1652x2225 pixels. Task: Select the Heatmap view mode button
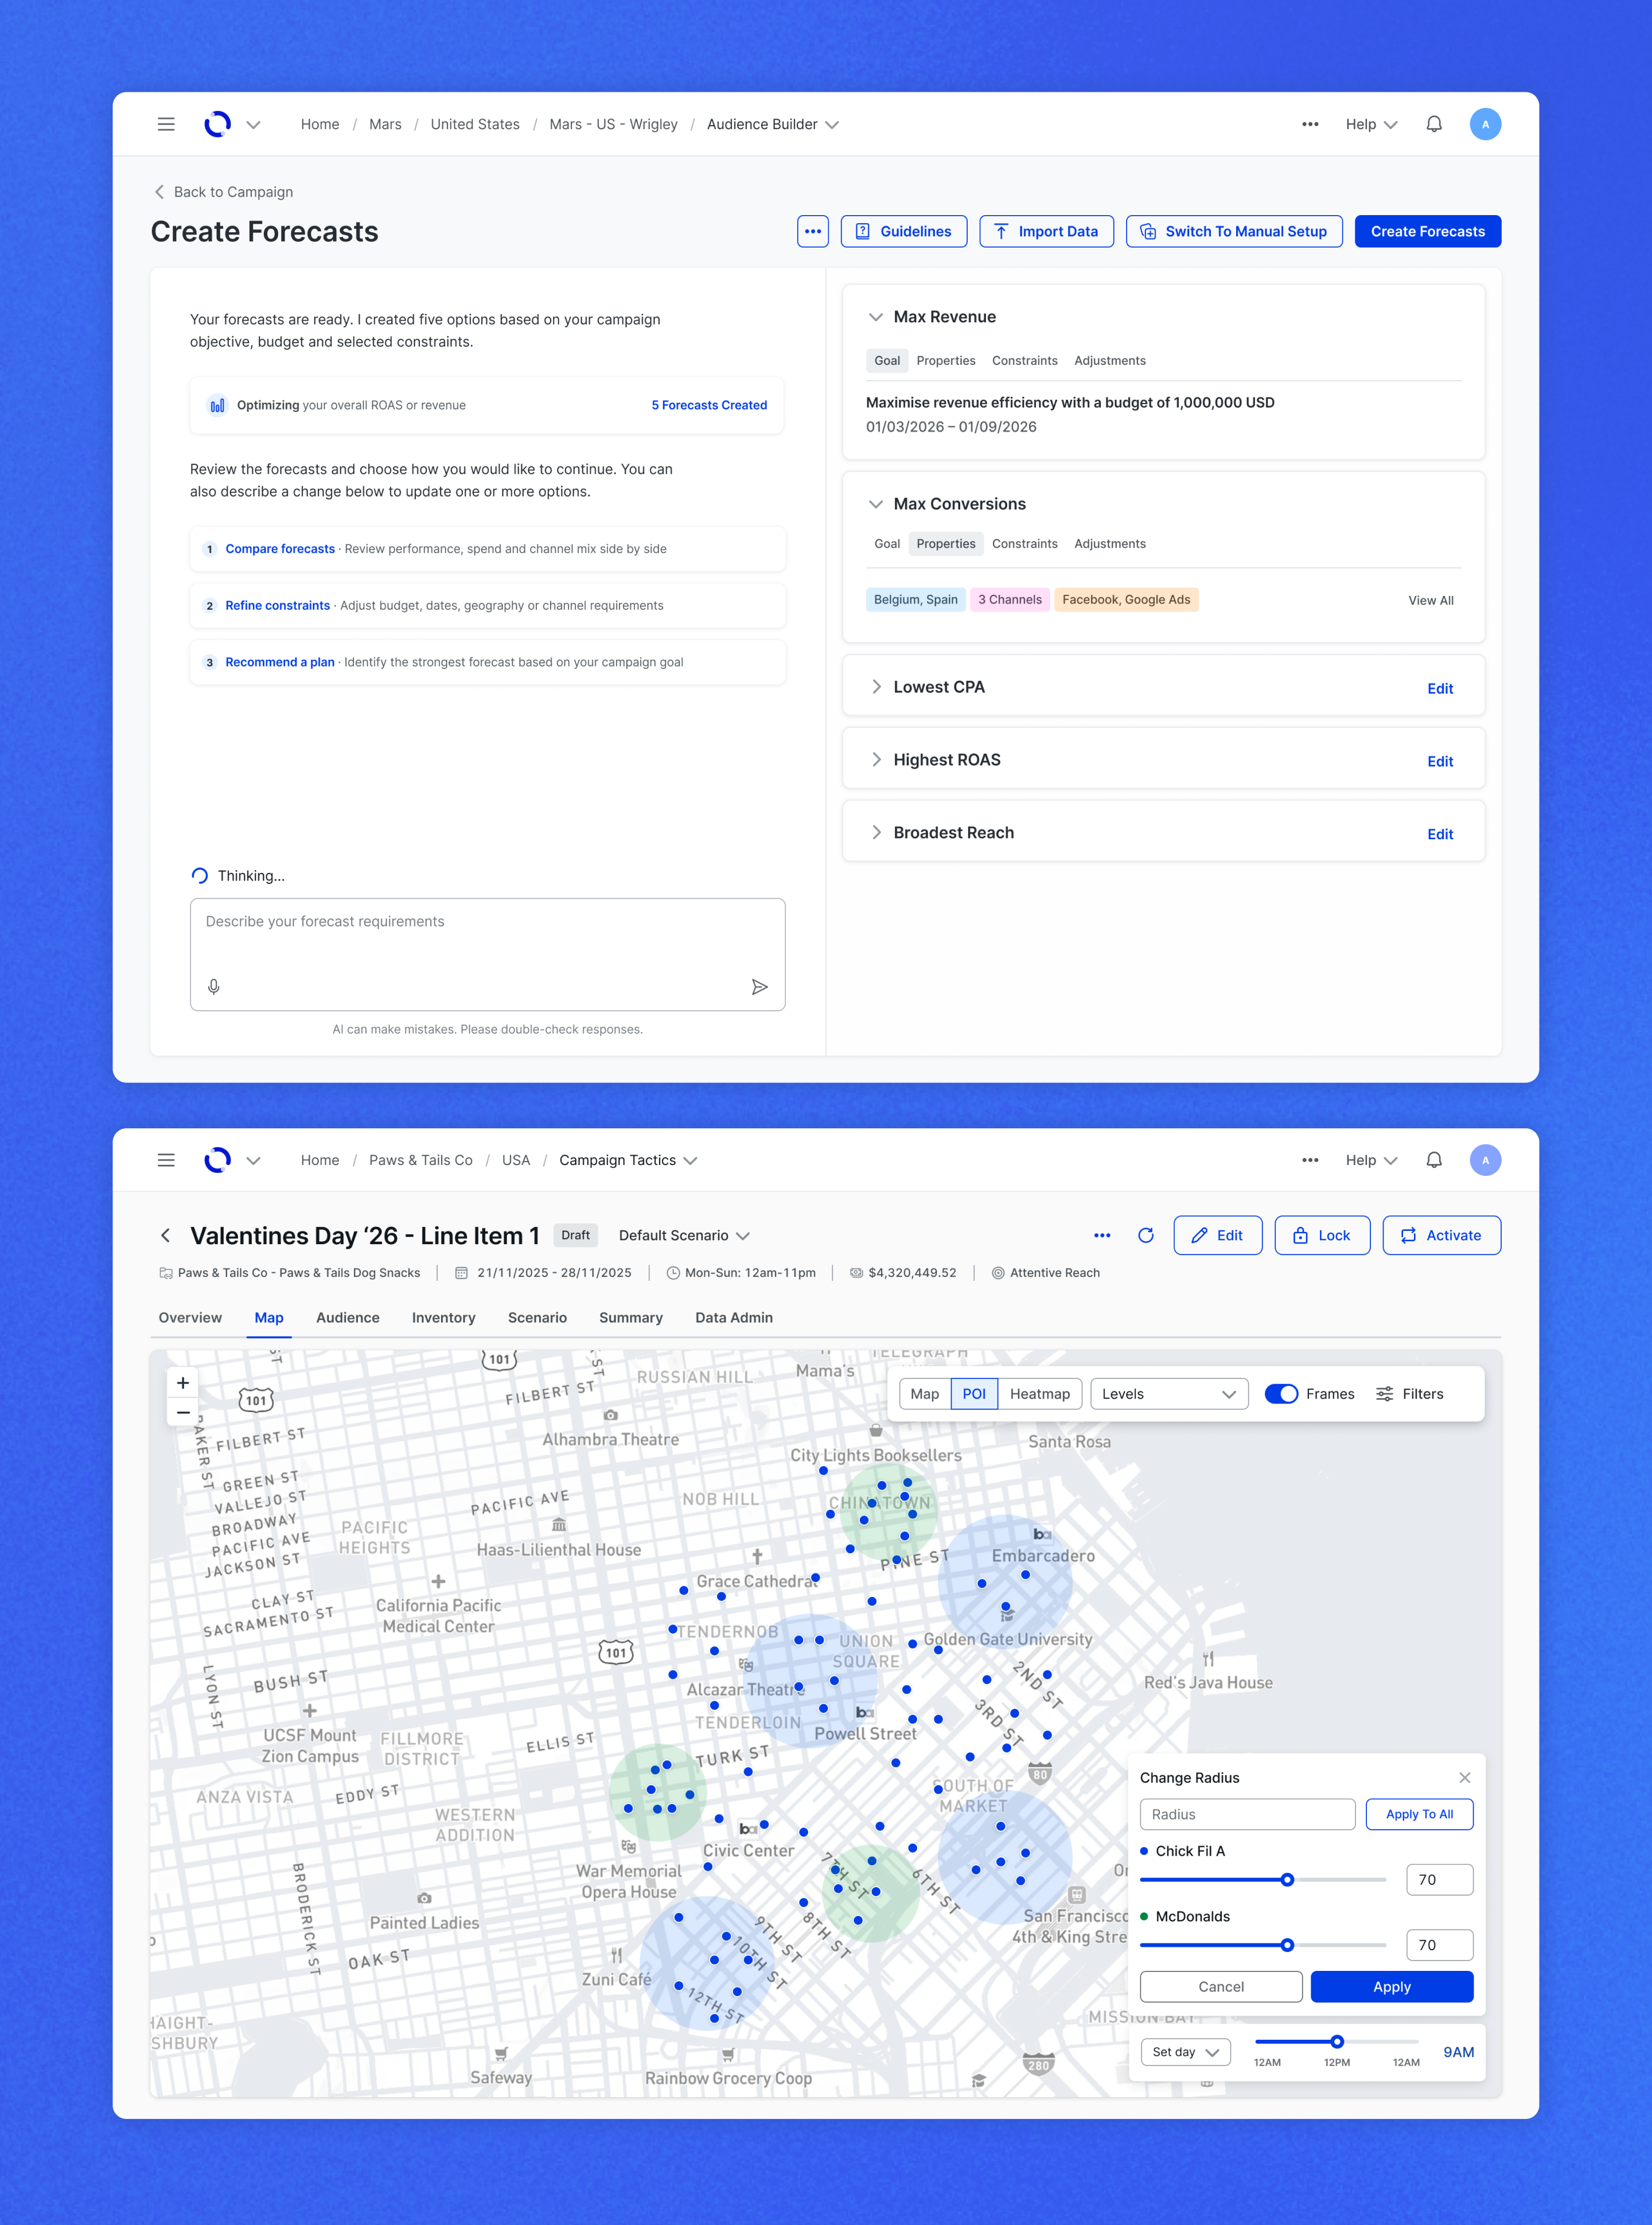click(x=1040, y=1394)
